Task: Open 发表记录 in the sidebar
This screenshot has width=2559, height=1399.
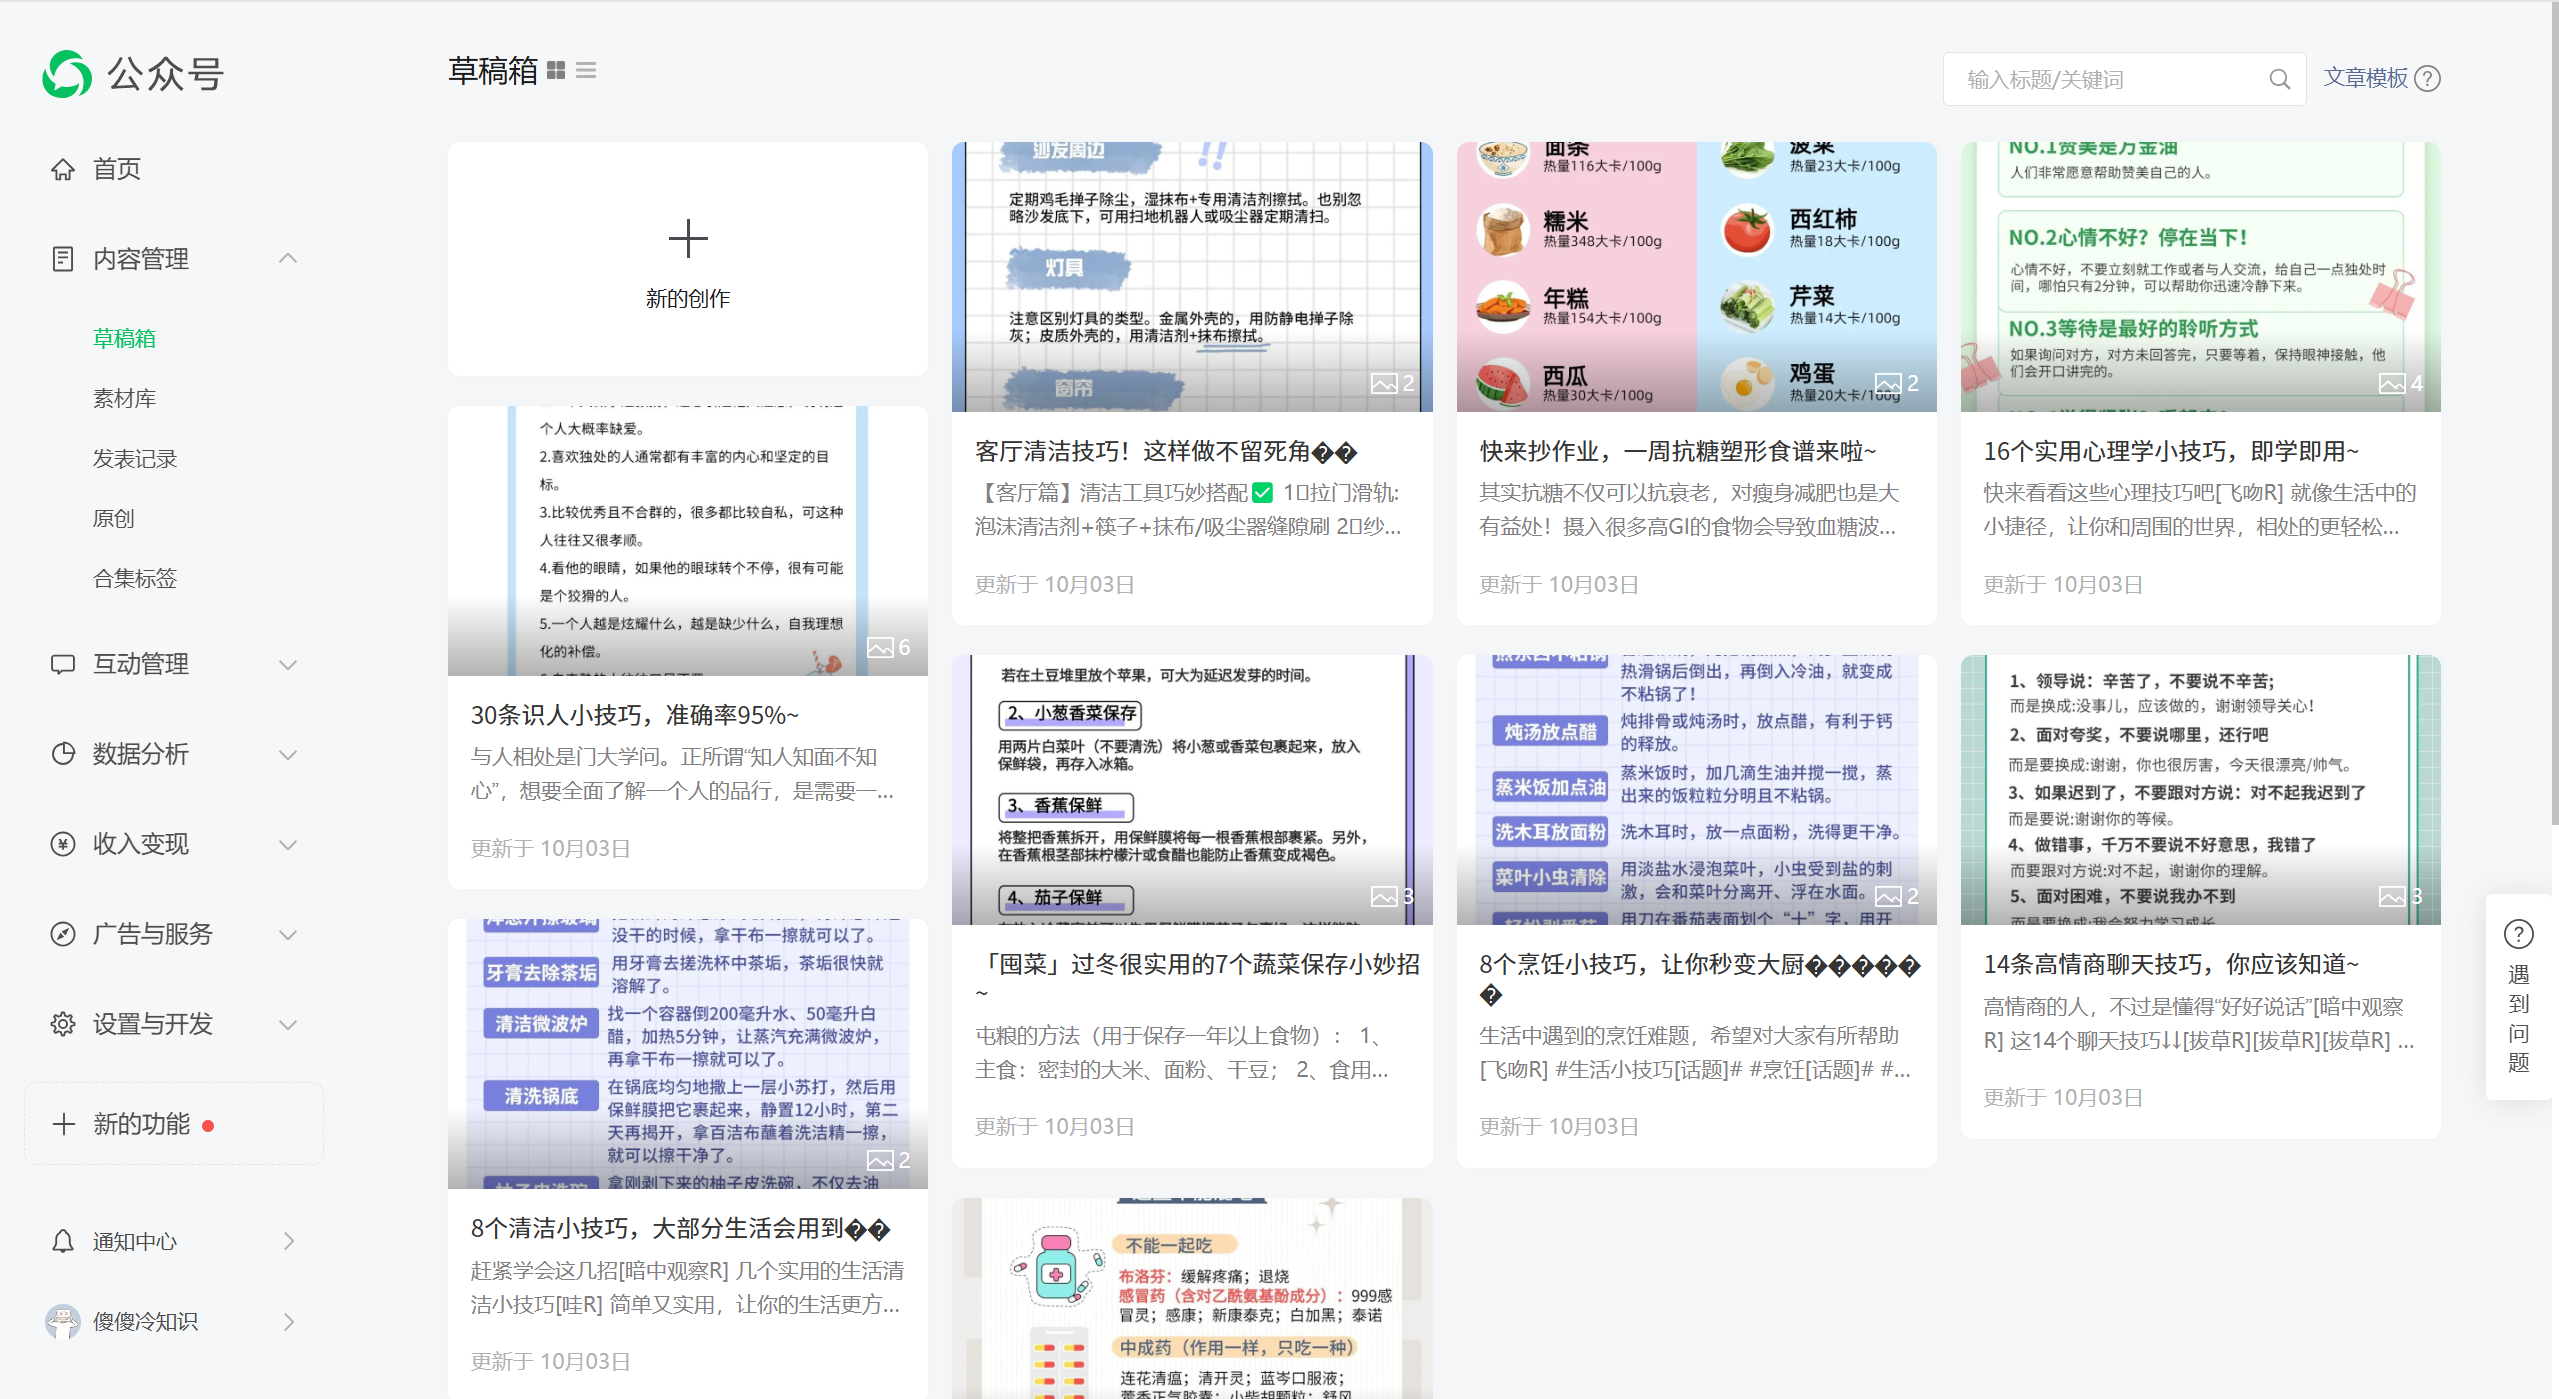Action: (x=135, y=458)
